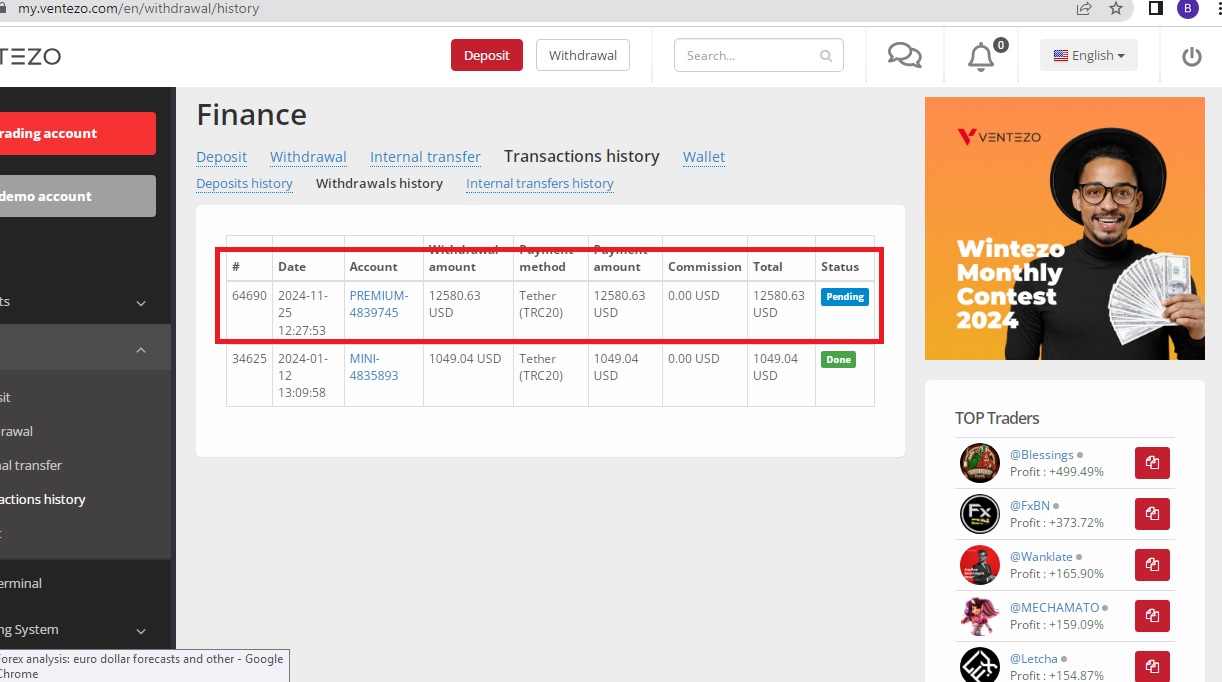
Task: Click into the Search input field
Action: [x=748, y=56]
